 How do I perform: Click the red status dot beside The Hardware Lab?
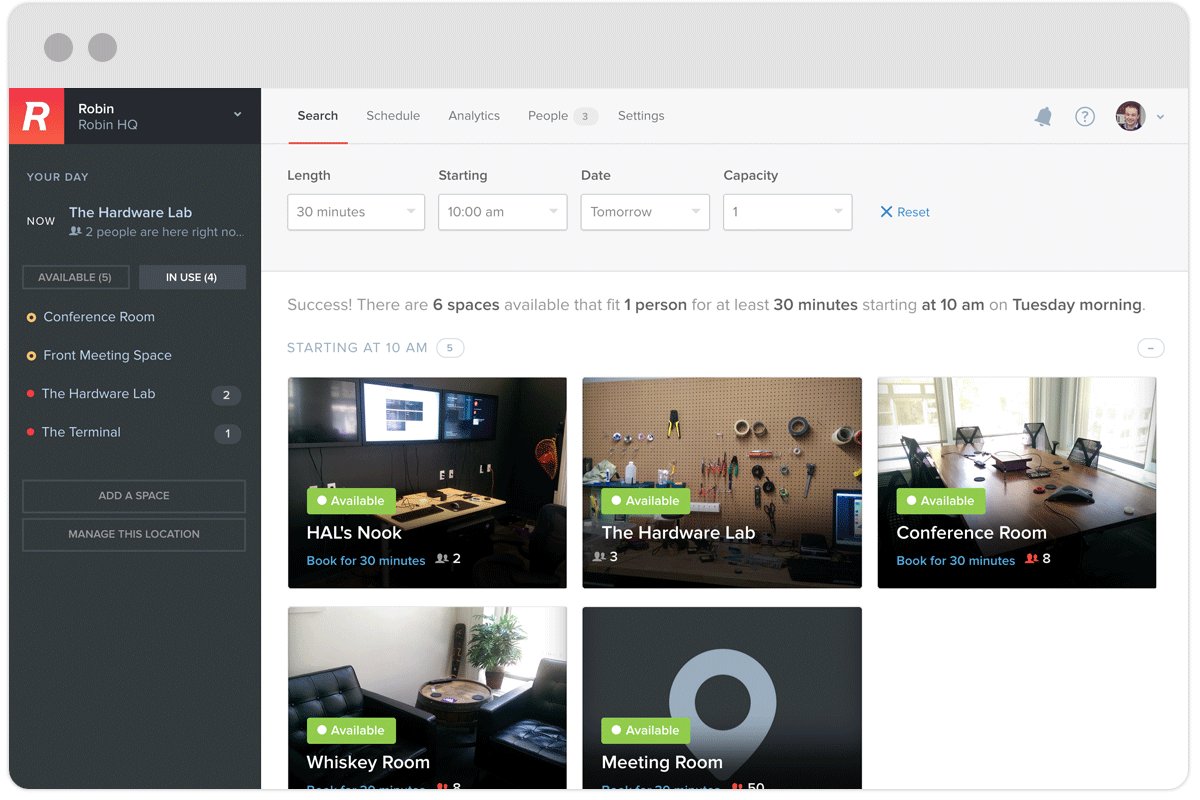31,394
